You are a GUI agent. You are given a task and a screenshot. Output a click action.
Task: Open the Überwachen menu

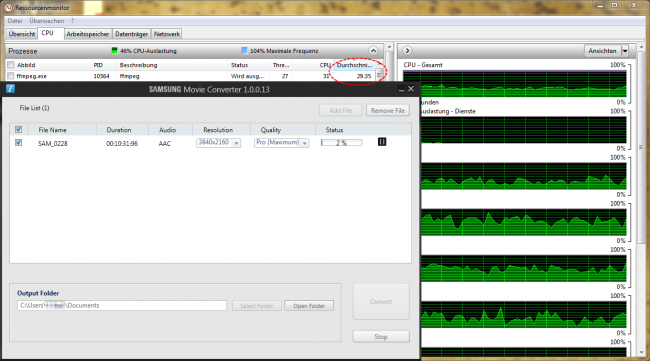point(46,21)
